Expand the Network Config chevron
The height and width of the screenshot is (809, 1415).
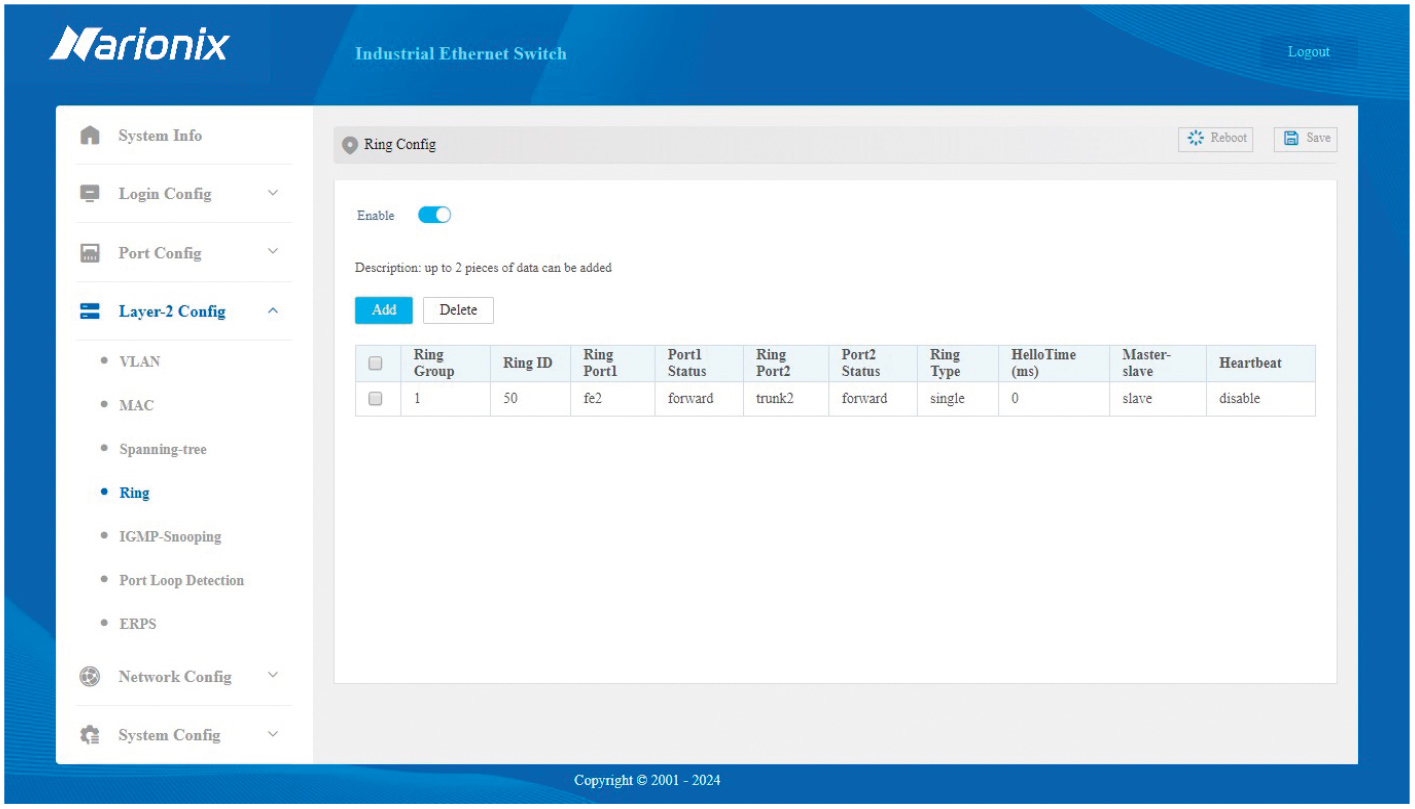click(x=273, y=676)
